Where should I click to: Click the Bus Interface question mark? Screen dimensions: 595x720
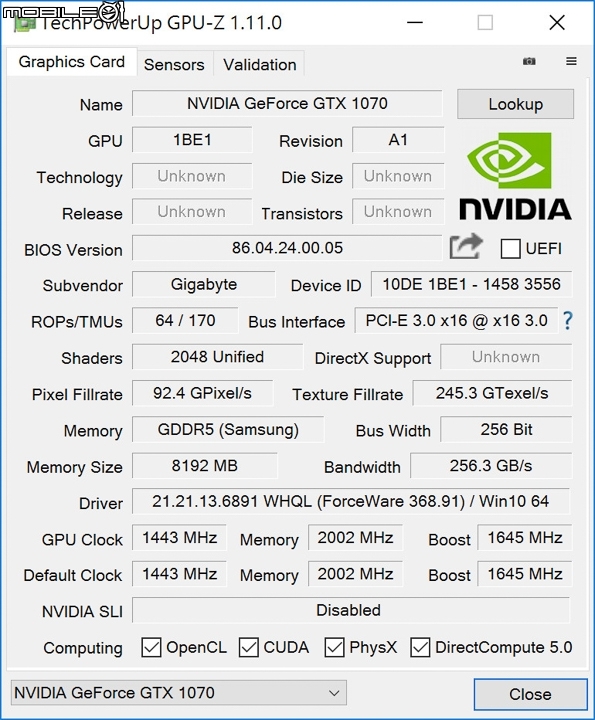(568, 321)
